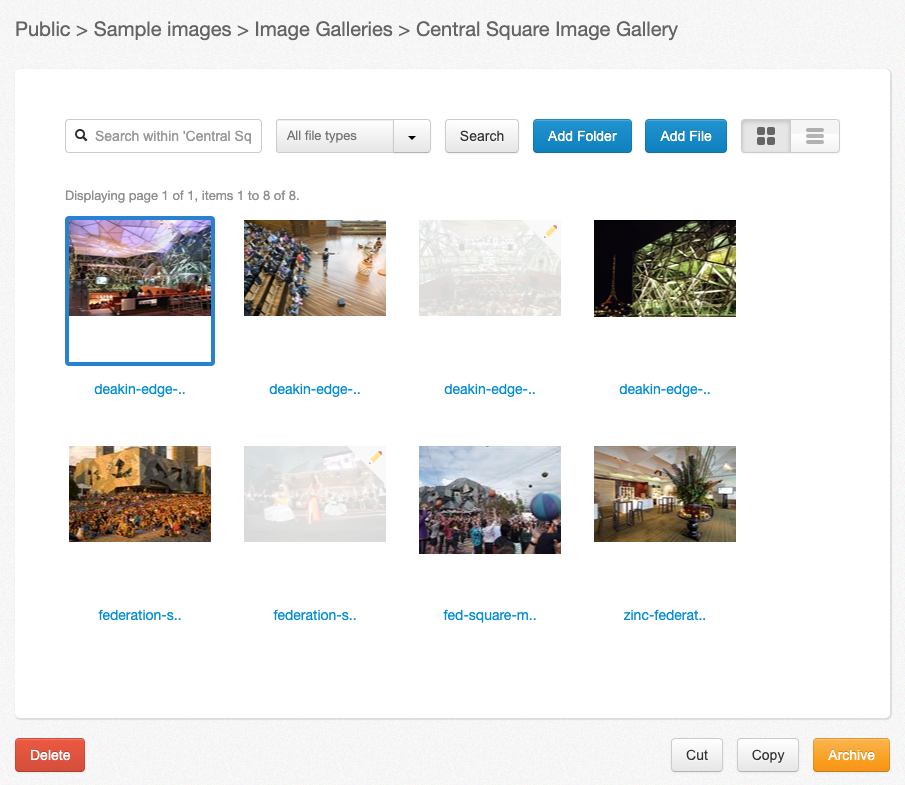
Task: Click the Delete icon button
Action: tap(49, 755)
